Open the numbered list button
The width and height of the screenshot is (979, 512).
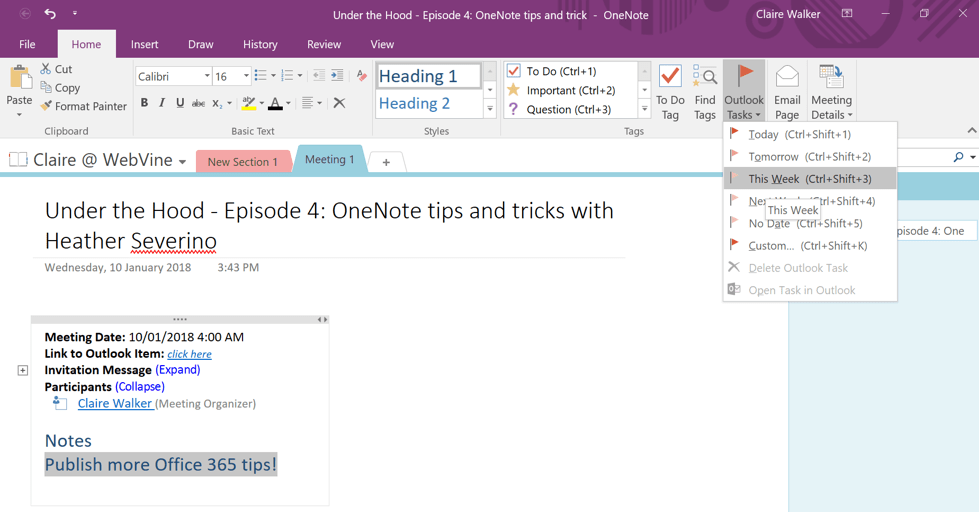click(x=287, y=76)
